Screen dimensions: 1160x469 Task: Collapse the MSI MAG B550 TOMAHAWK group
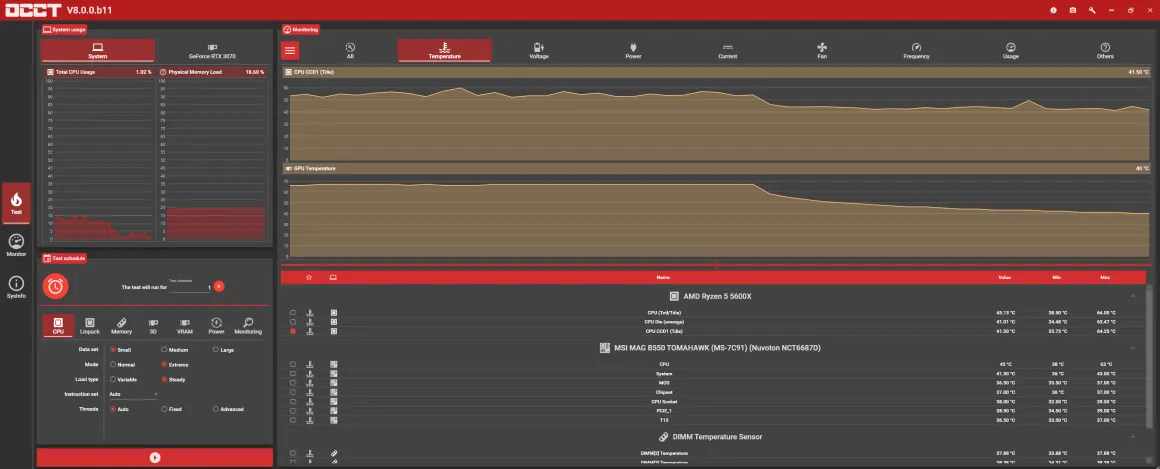[1133, 348]
